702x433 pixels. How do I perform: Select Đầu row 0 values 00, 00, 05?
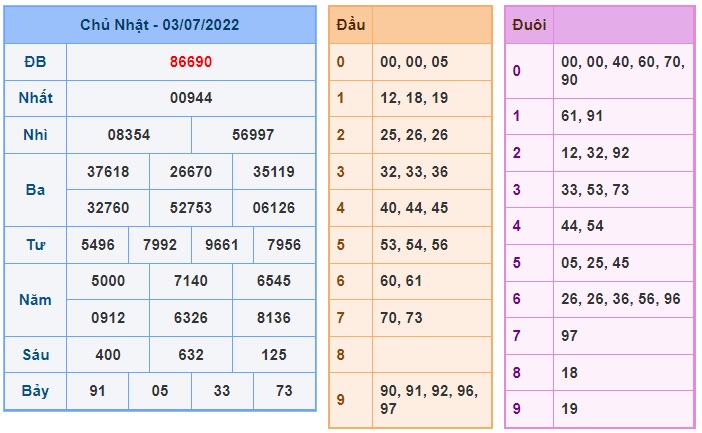[x=414, y=62]
